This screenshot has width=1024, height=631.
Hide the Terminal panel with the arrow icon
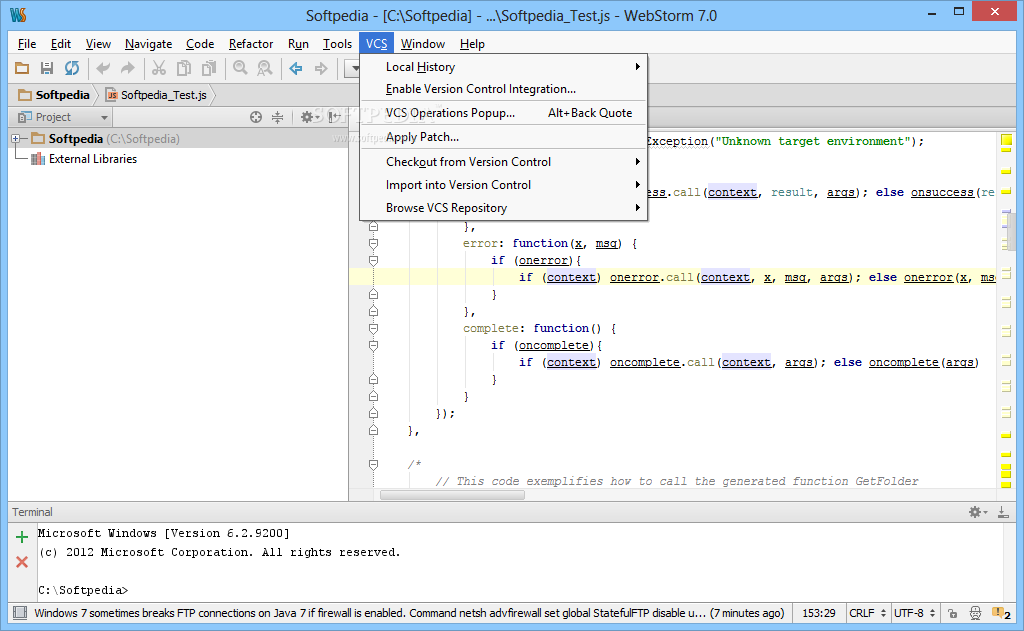click(1003, 512)
